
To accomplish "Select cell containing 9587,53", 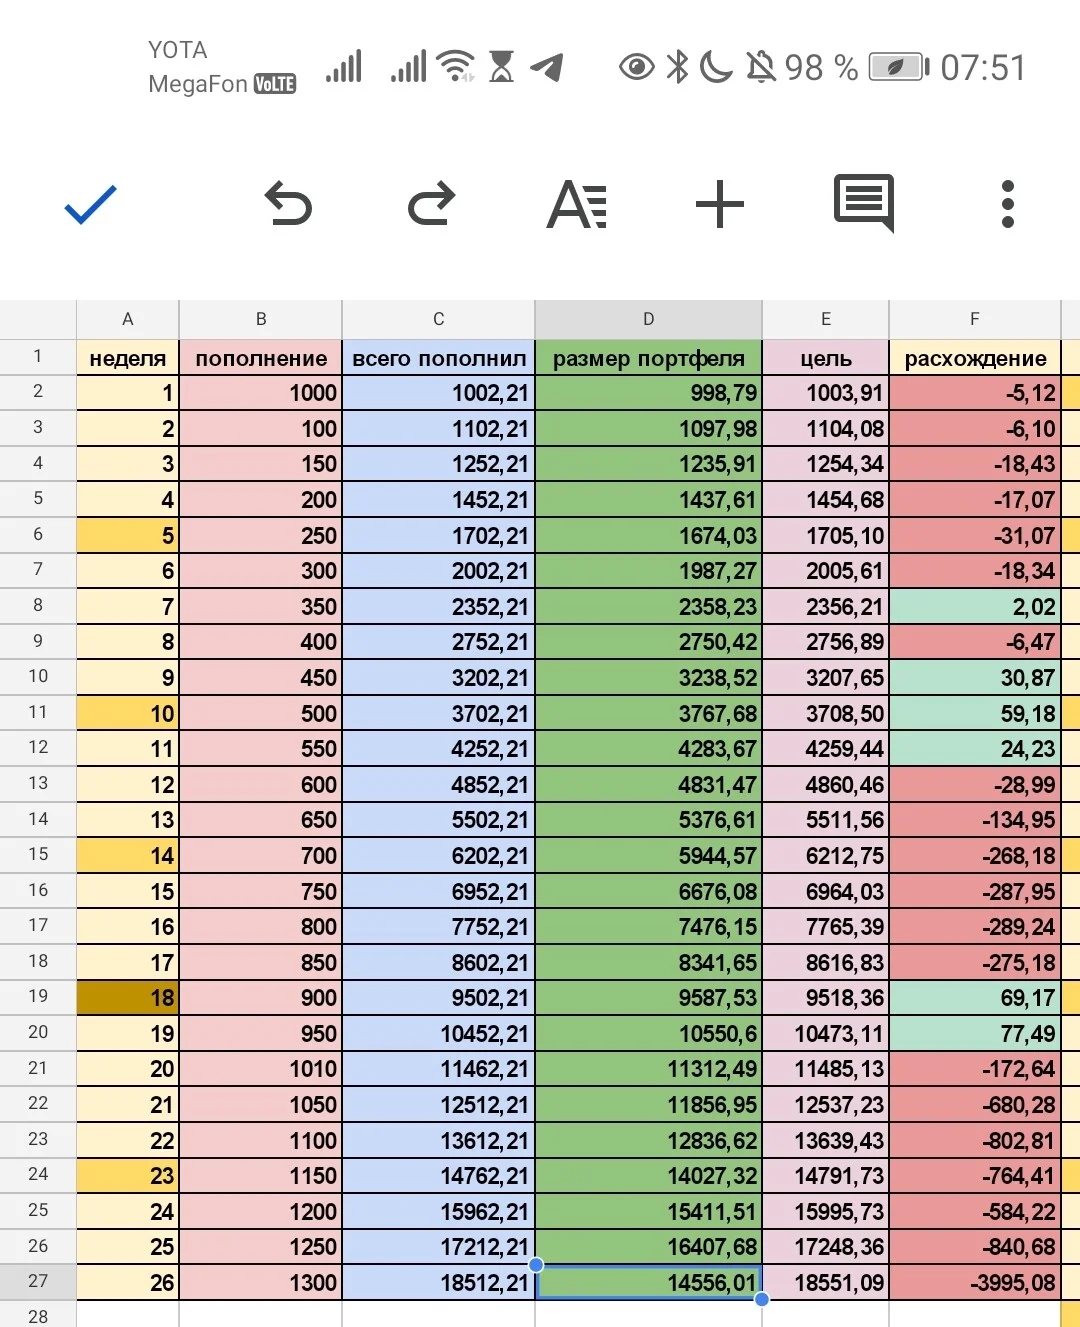I will (x=648, y=997).
